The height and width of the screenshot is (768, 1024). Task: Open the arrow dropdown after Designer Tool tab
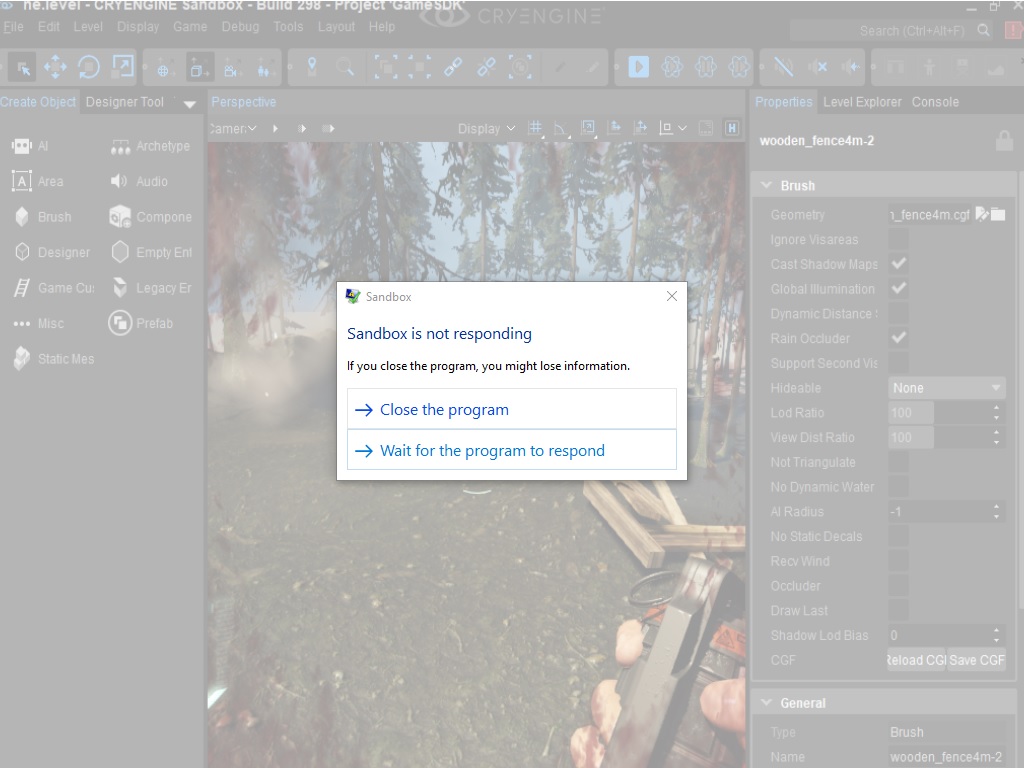[189, 104]
